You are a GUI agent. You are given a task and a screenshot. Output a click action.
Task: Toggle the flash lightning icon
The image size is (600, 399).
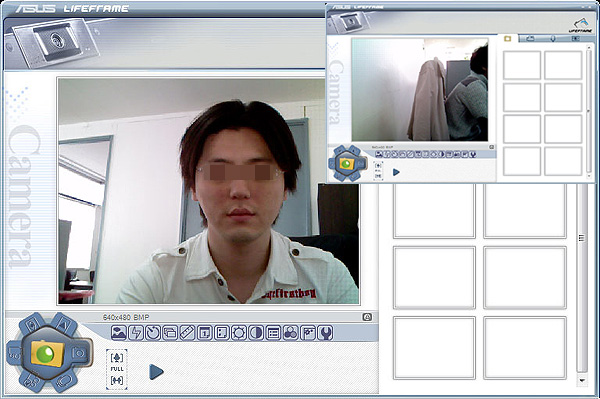[136, 333]
